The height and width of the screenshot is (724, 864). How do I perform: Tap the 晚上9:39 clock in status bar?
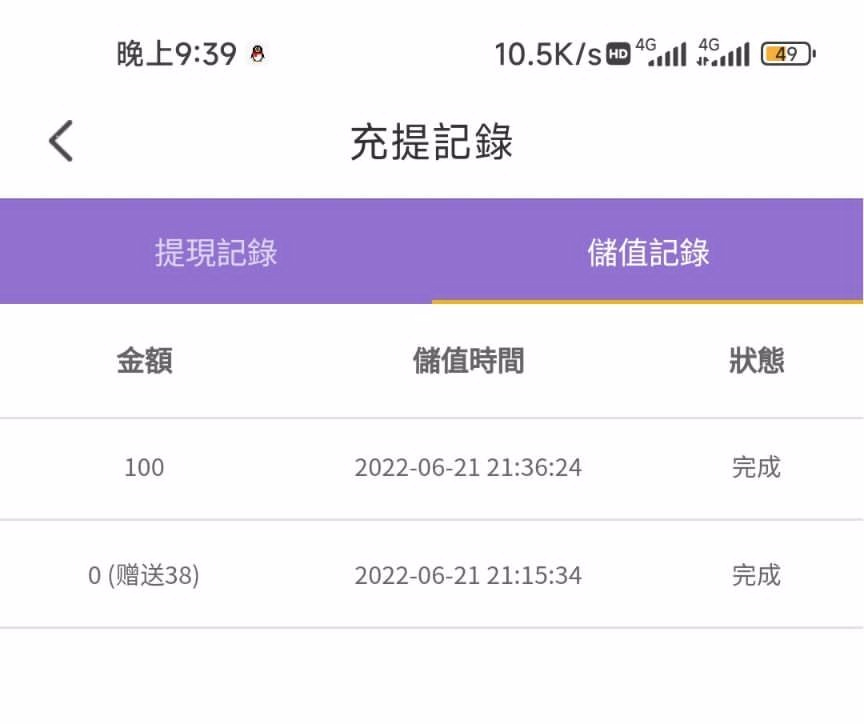pyautogui.click(x=176, y=54)
